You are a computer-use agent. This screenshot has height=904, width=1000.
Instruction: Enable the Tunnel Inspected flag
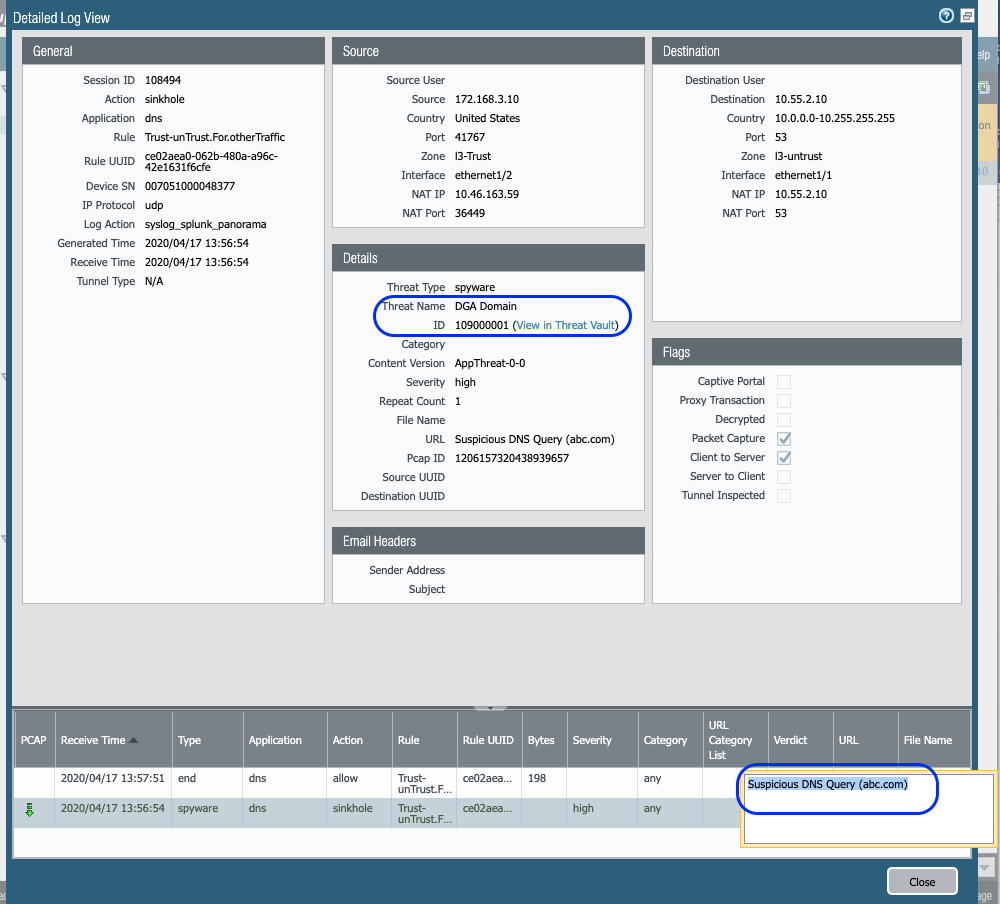click(x=782, y=495)
